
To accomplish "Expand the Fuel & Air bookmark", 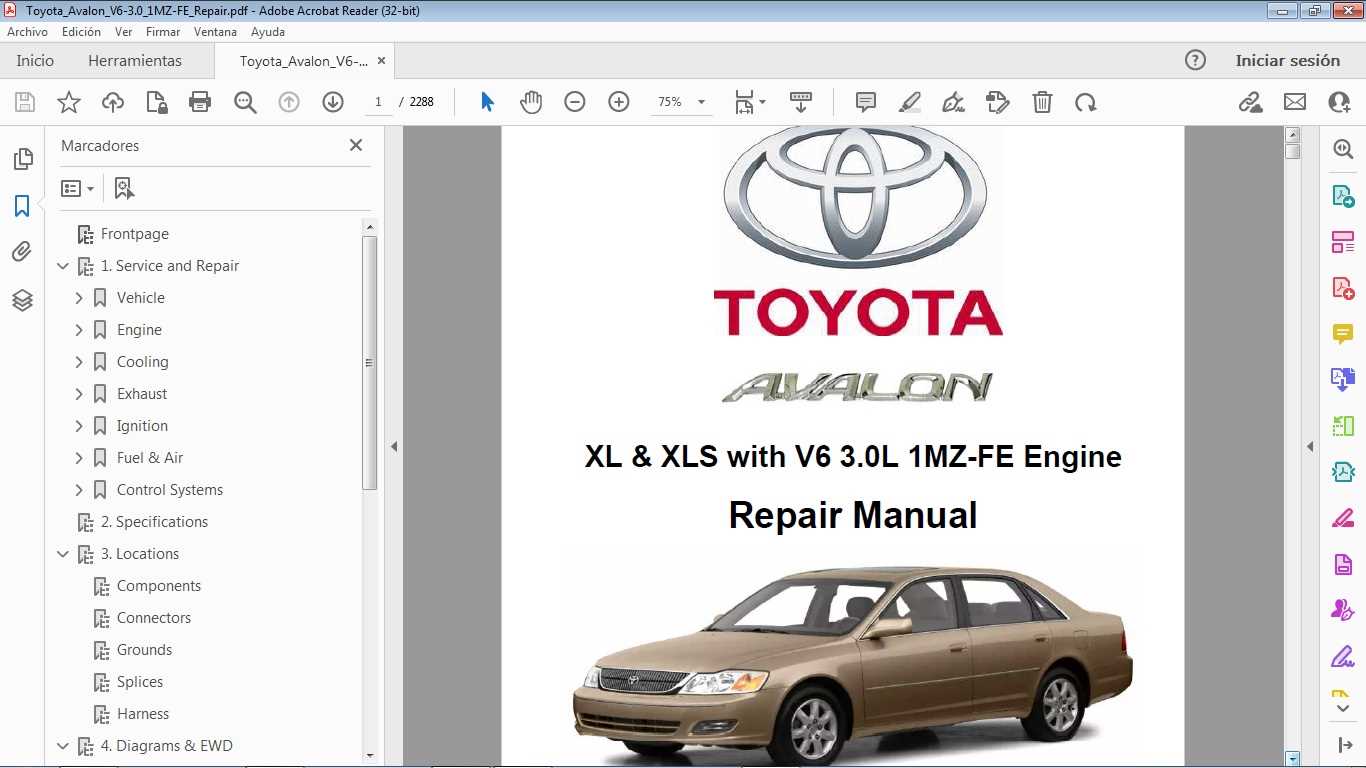I will point(79,458).
